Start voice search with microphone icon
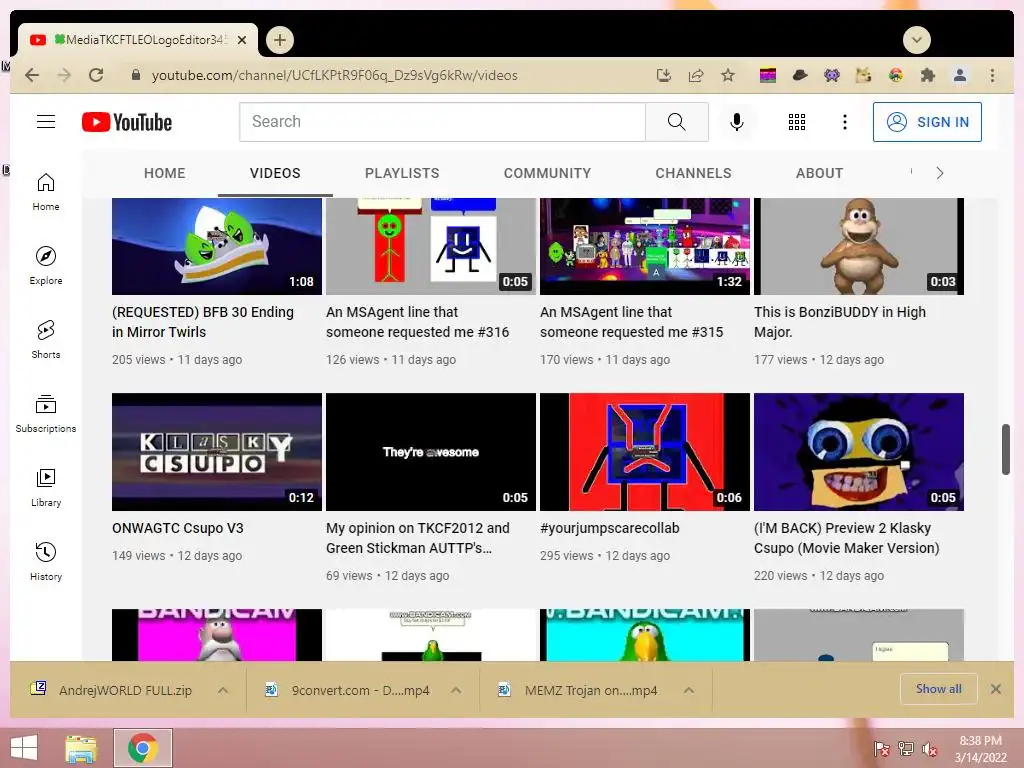 [737, 121]
